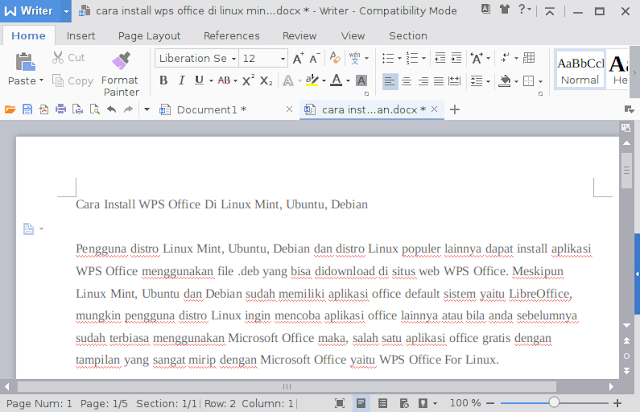Close the Document1 tab

(x=289, y=109)
